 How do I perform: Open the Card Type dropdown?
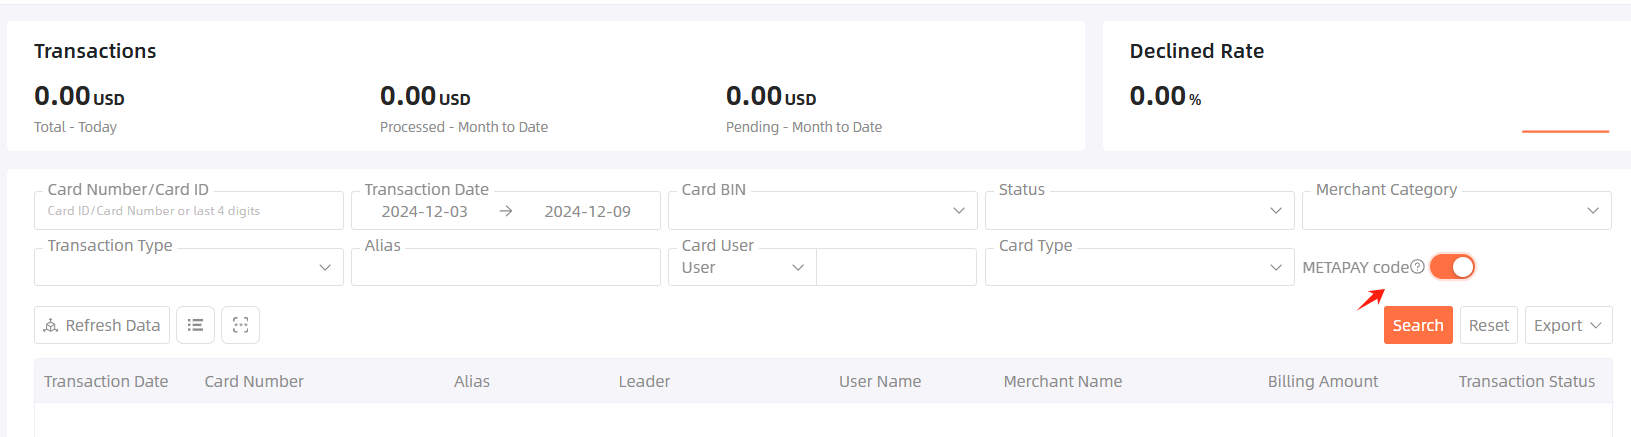[x=1140, y=267]
